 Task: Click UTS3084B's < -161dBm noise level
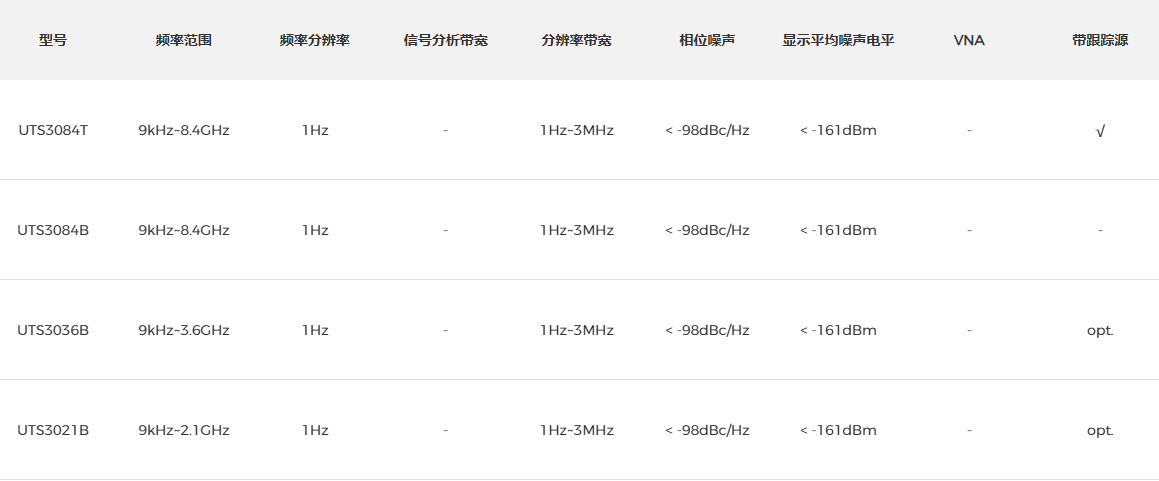(838, 230)
